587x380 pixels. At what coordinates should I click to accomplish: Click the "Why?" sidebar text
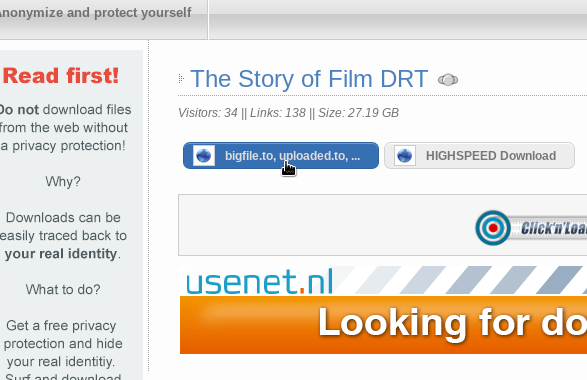tap(63, 182)
